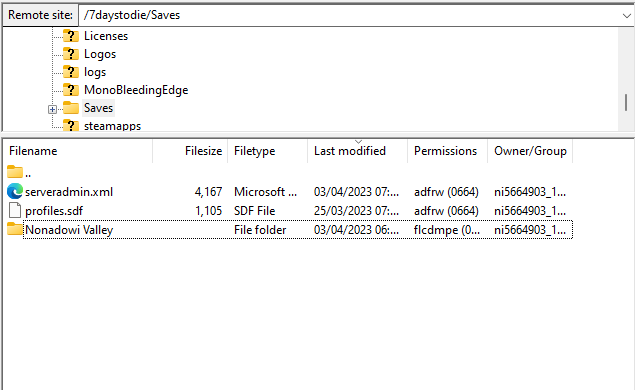Click the Logos folder question-mark icon
The width and height of the screenshot is (635, 390).
(x=71, y=54)
